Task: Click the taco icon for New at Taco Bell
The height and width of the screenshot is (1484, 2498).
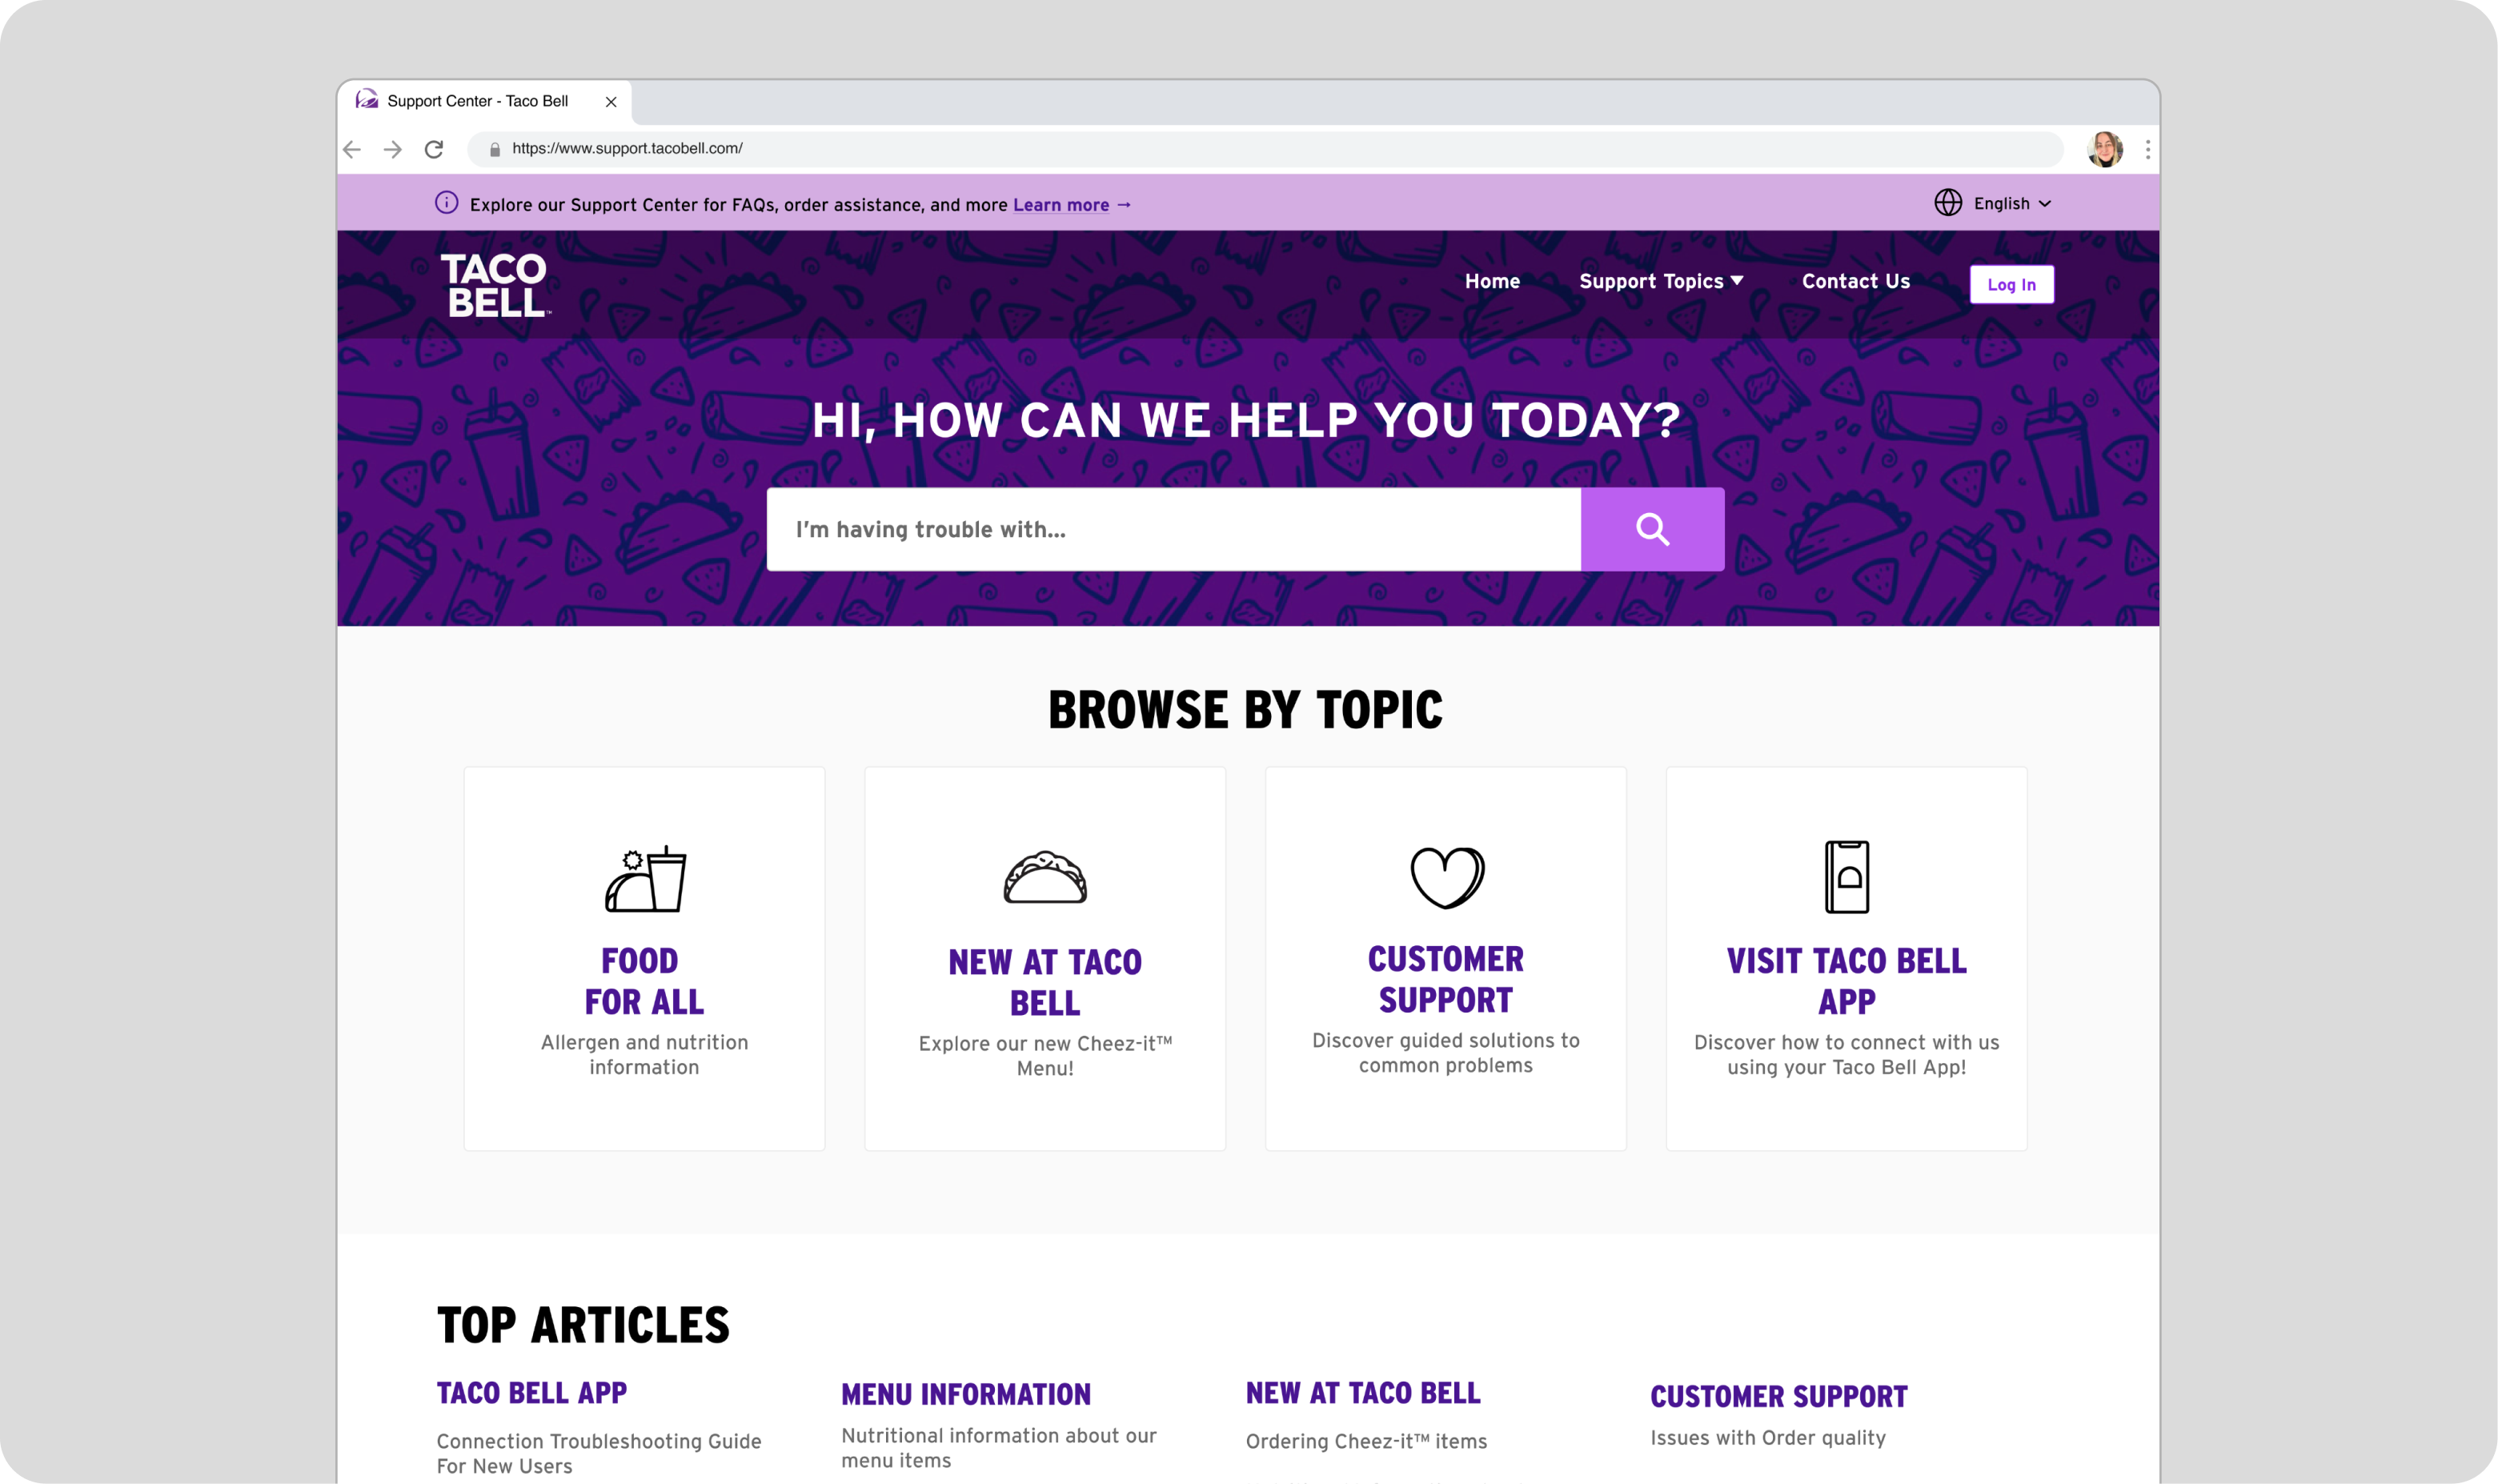Action: click(1044, 877)
